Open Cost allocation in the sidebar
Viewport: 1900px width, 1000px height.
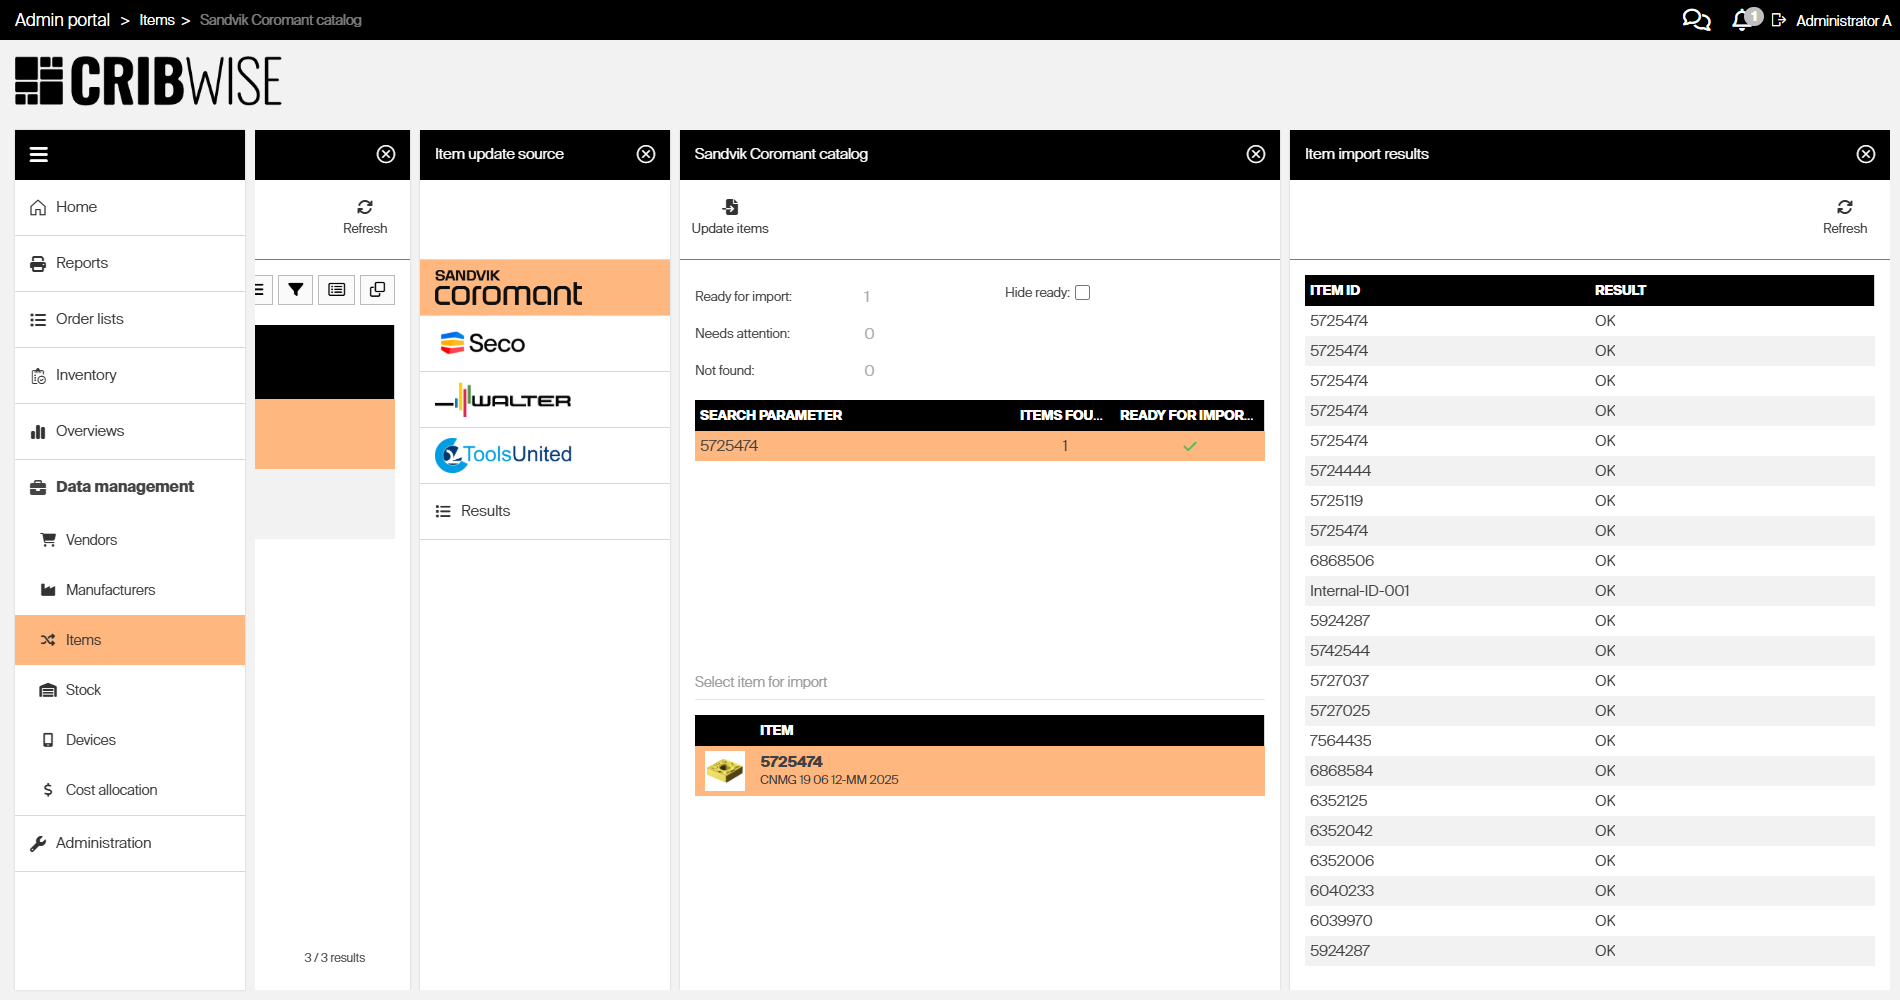tap(130, 790)
